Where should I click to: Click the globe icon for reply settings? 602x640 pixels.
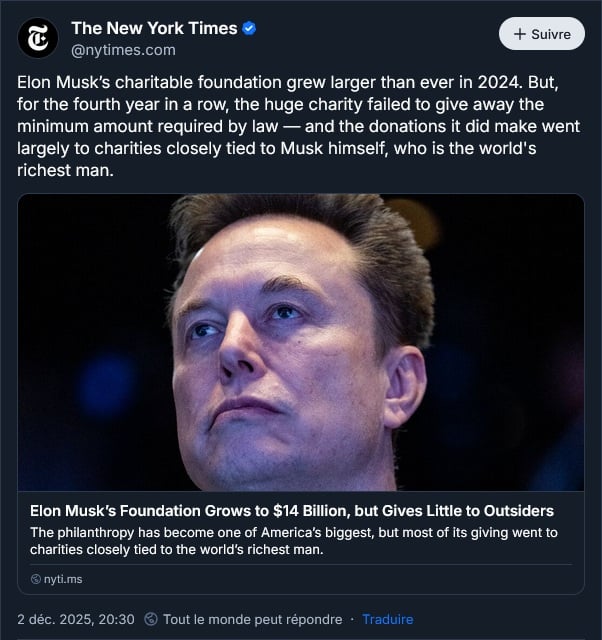click(x=151, y=619)
